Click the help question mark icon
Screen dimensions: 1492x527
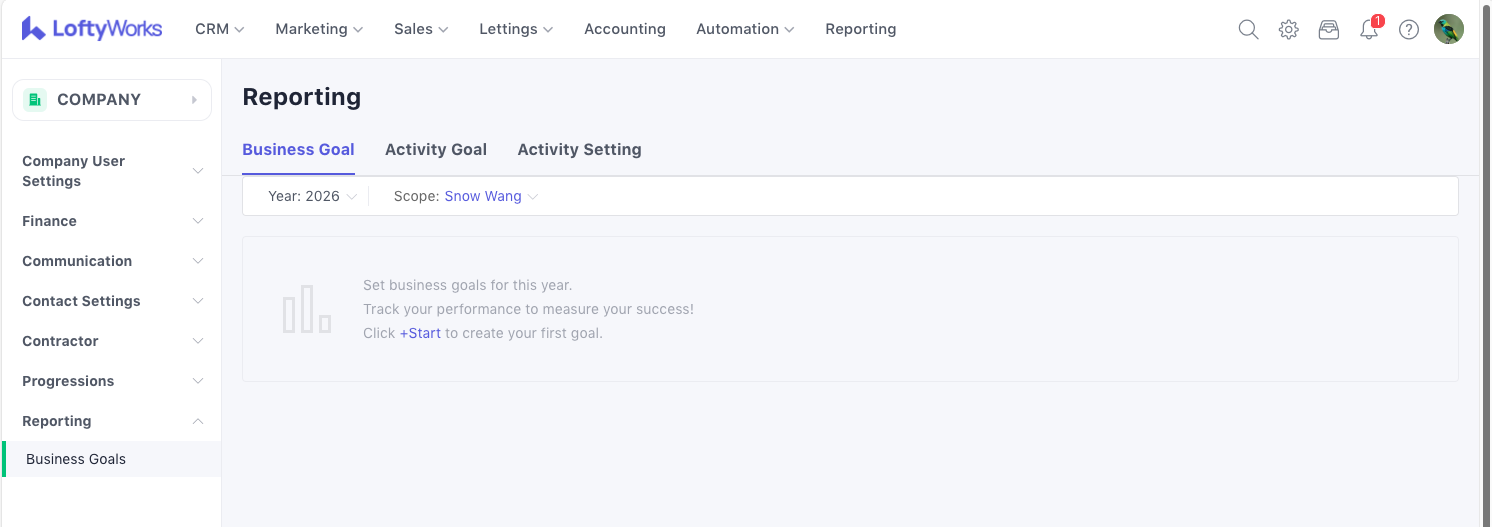pyautogui.click(x=1409, y=29)
